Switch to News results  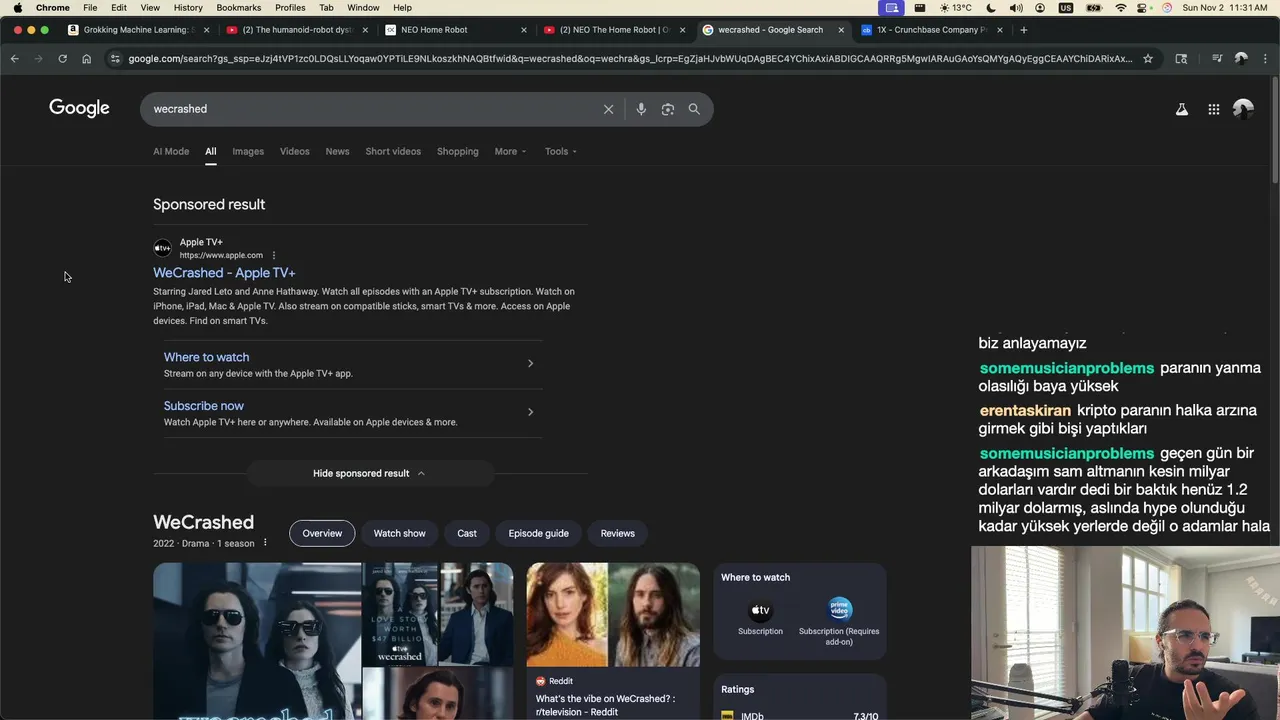coord(337,151)
